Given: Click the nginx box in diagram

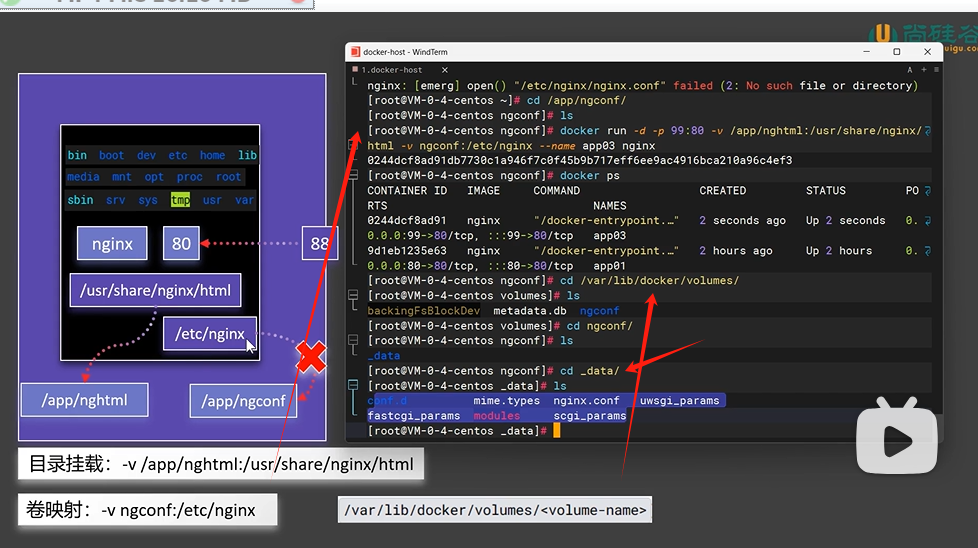Looking at the screenshot, I should tap(112, 244).
